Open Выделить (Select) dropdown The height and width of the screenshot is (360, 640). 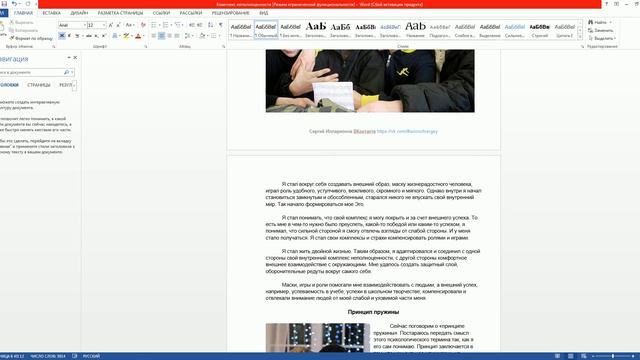(x=602, y=38)
